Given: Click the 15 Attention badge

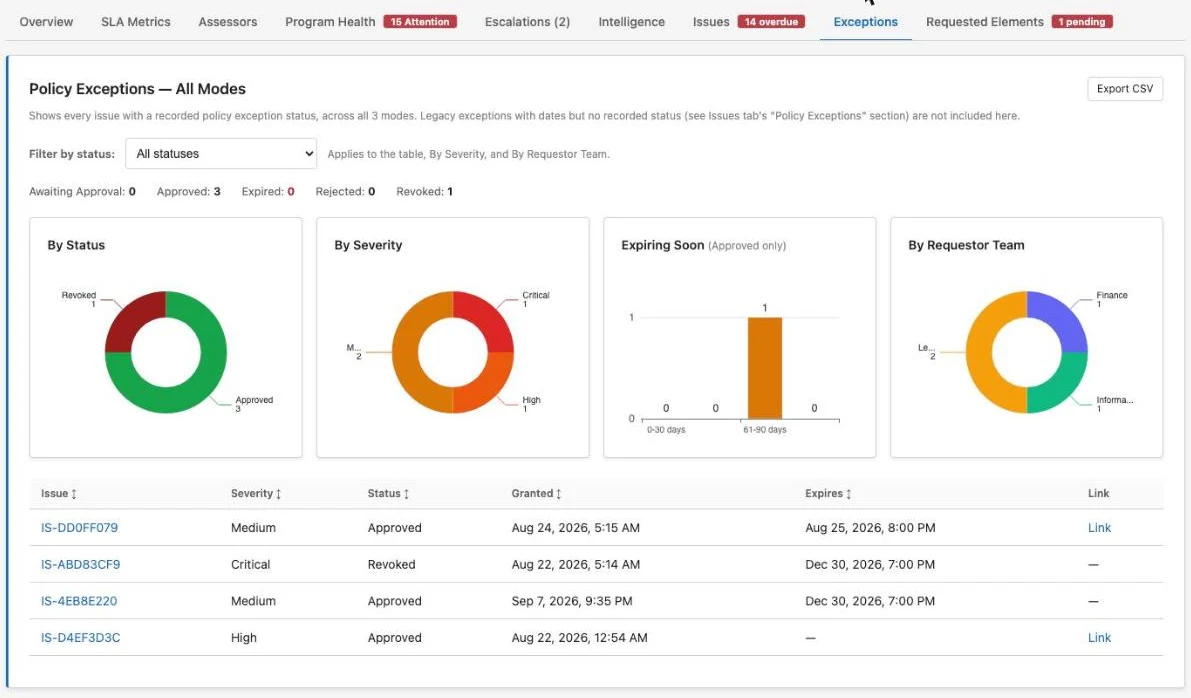Looking at the screenshot, I should pyautogui.click(x=420, y=22).
